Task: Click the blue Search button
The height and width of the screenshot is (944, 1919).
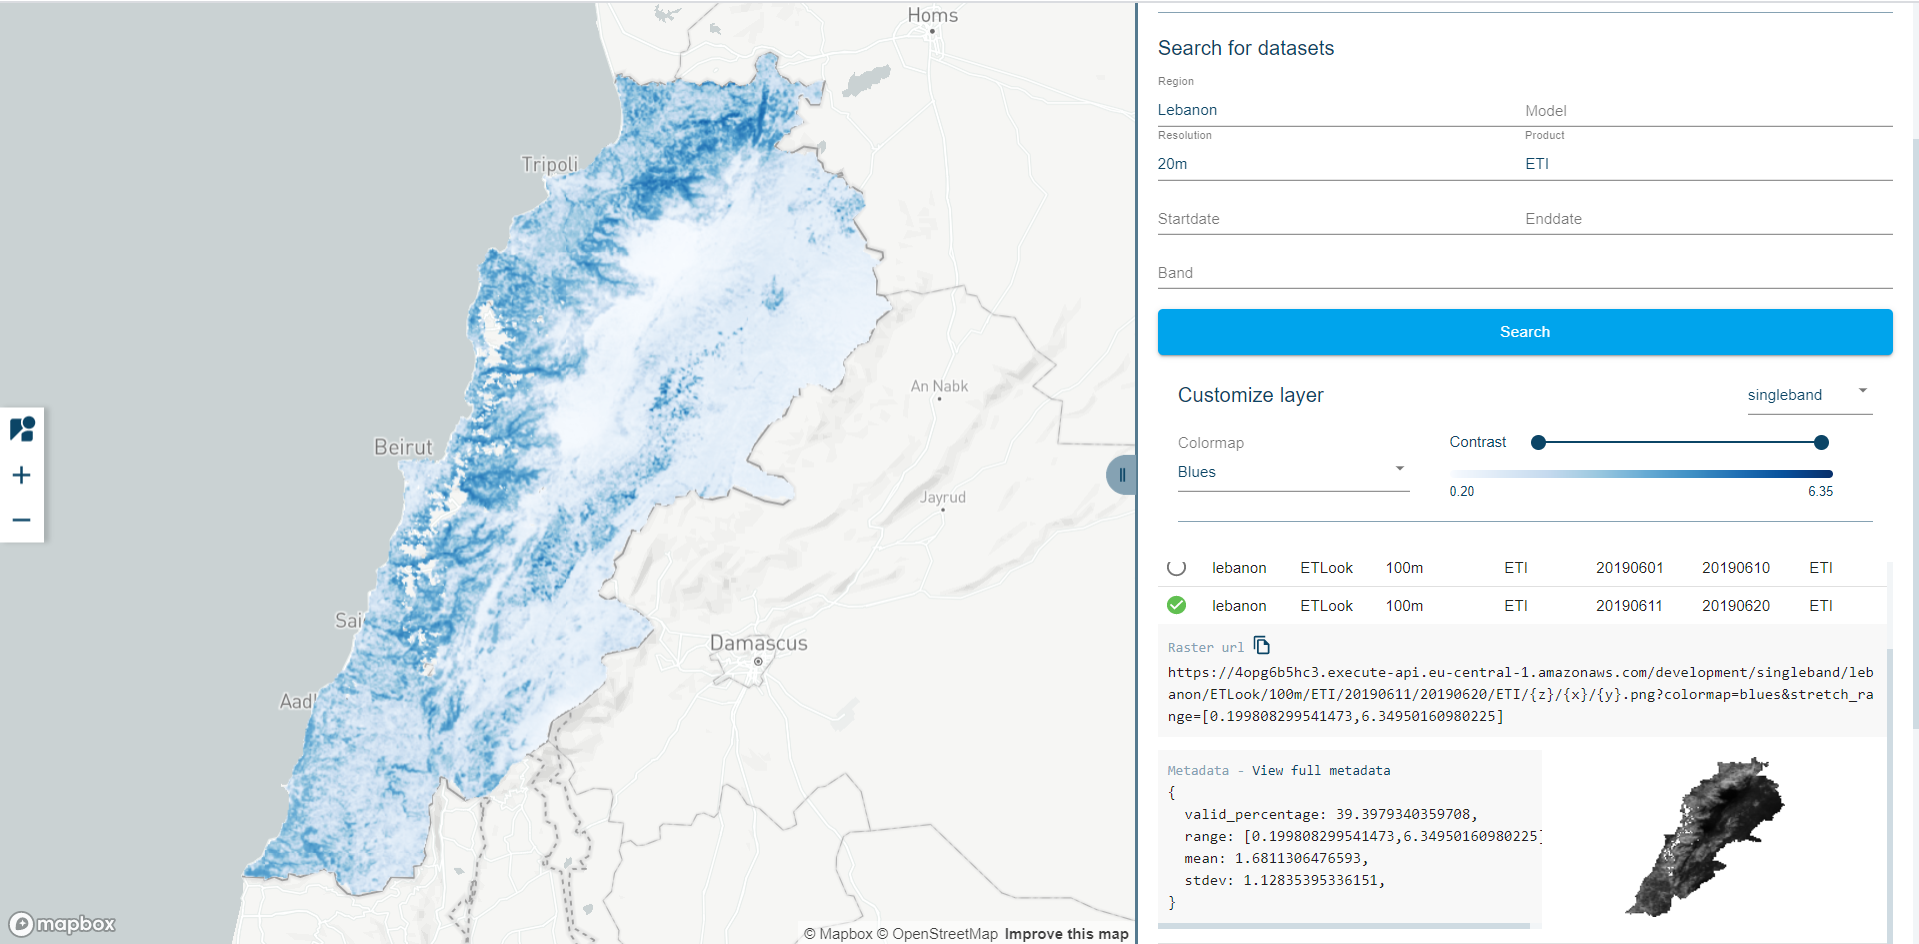Action: 1525,332
